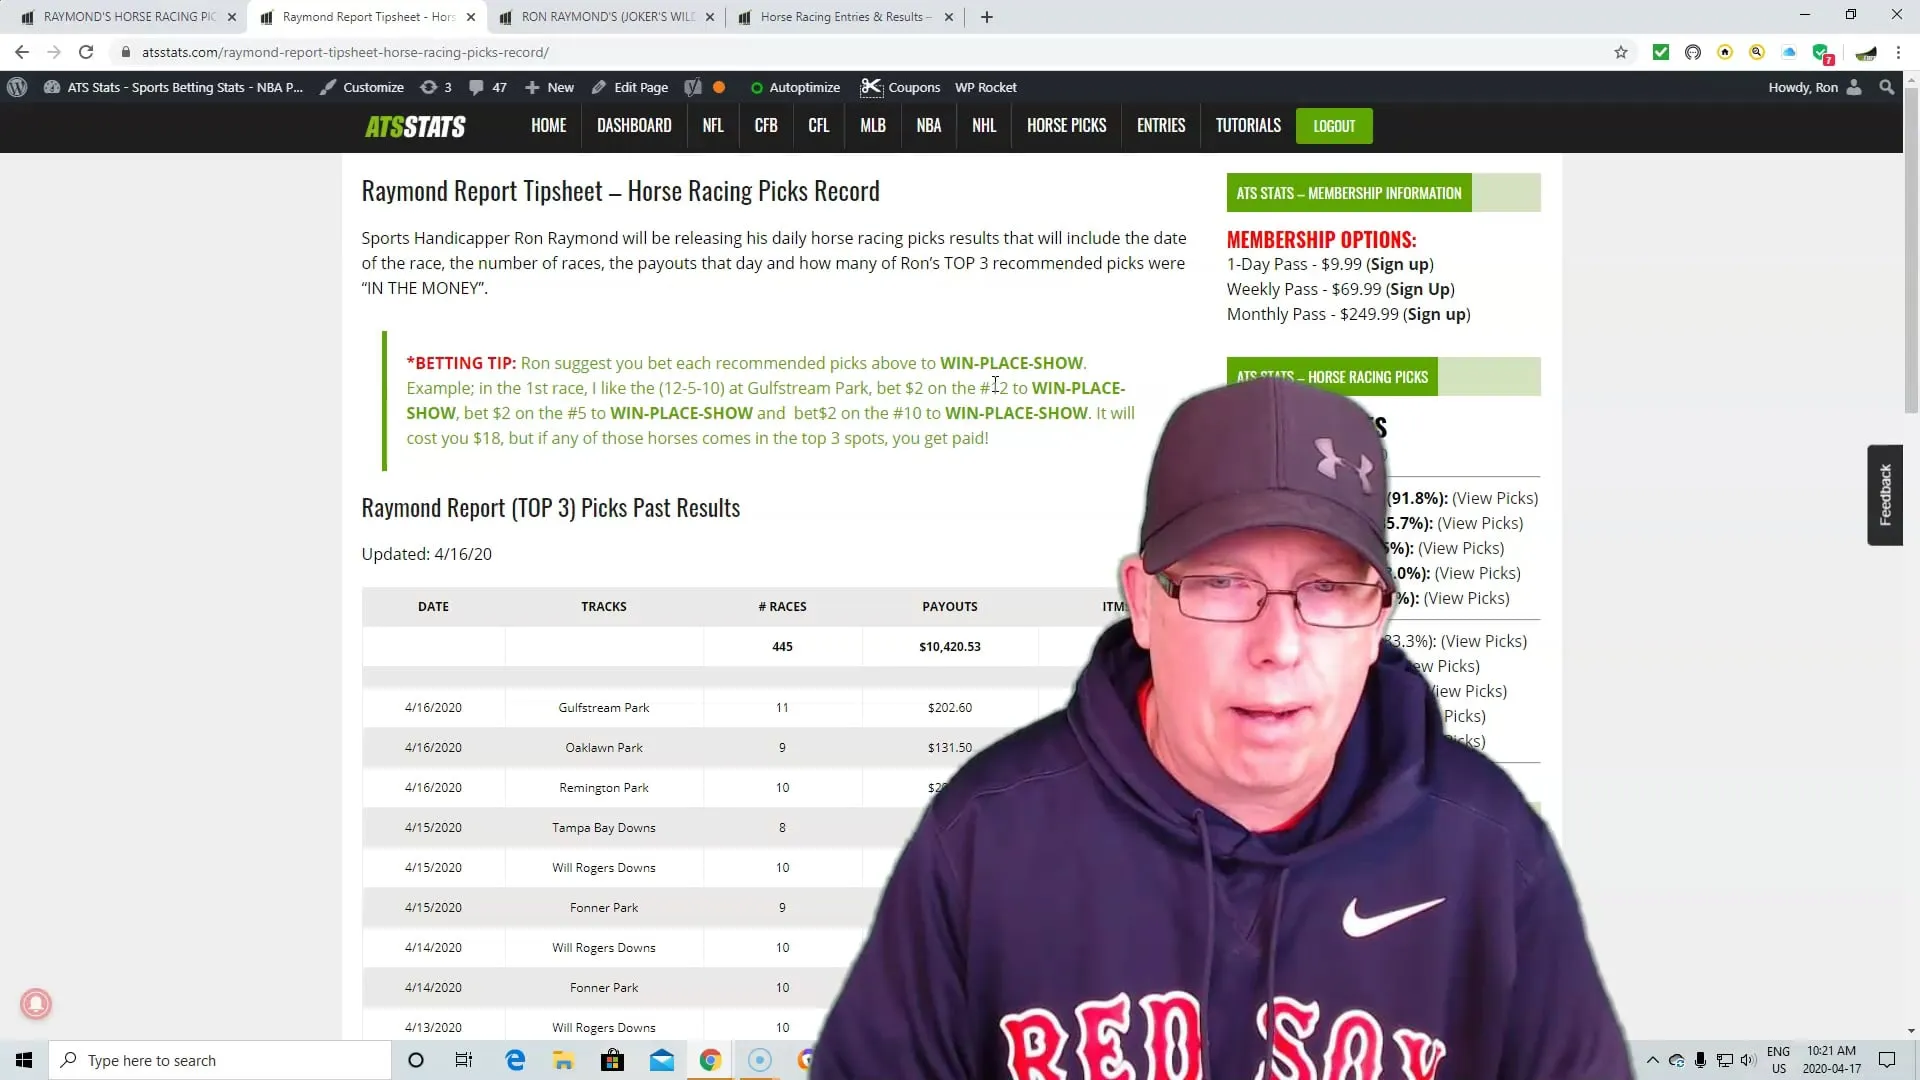This screenshot has height=1080, width=1920.
Task: Open the Windows Start menu
Action: click(24, 1060)
